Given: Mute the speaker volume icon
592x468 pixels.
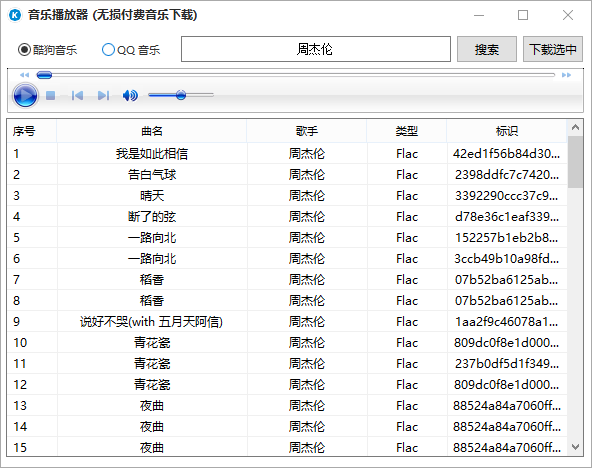Looking at the screenshot, I should pyautogui.click(x=130, y=95).
